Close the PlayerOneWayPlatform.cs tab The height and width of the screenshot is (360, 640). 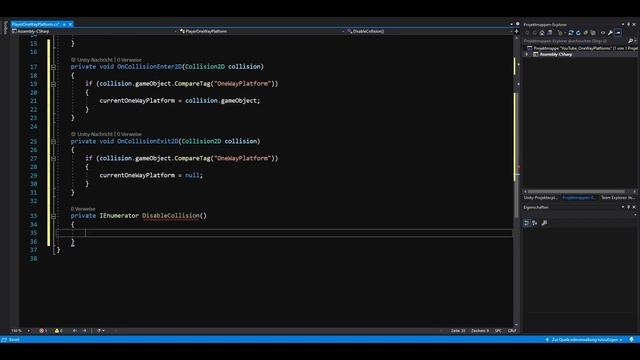[70, 24]
